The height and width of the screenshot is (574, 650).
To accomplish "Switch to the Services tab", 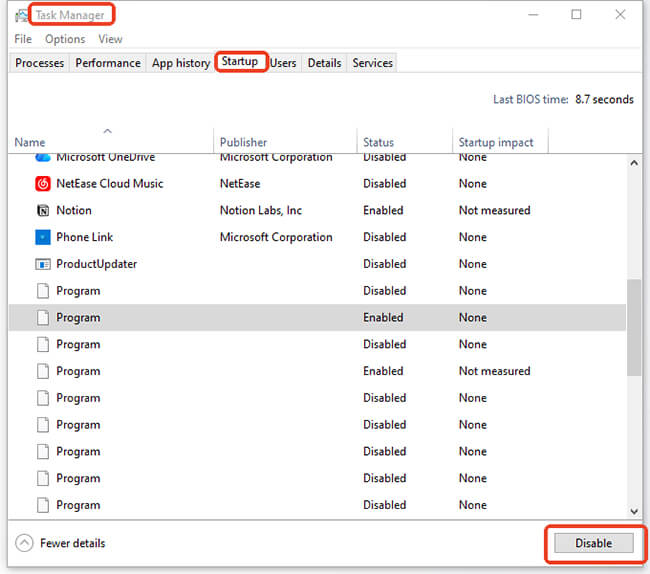I will 372,63.
